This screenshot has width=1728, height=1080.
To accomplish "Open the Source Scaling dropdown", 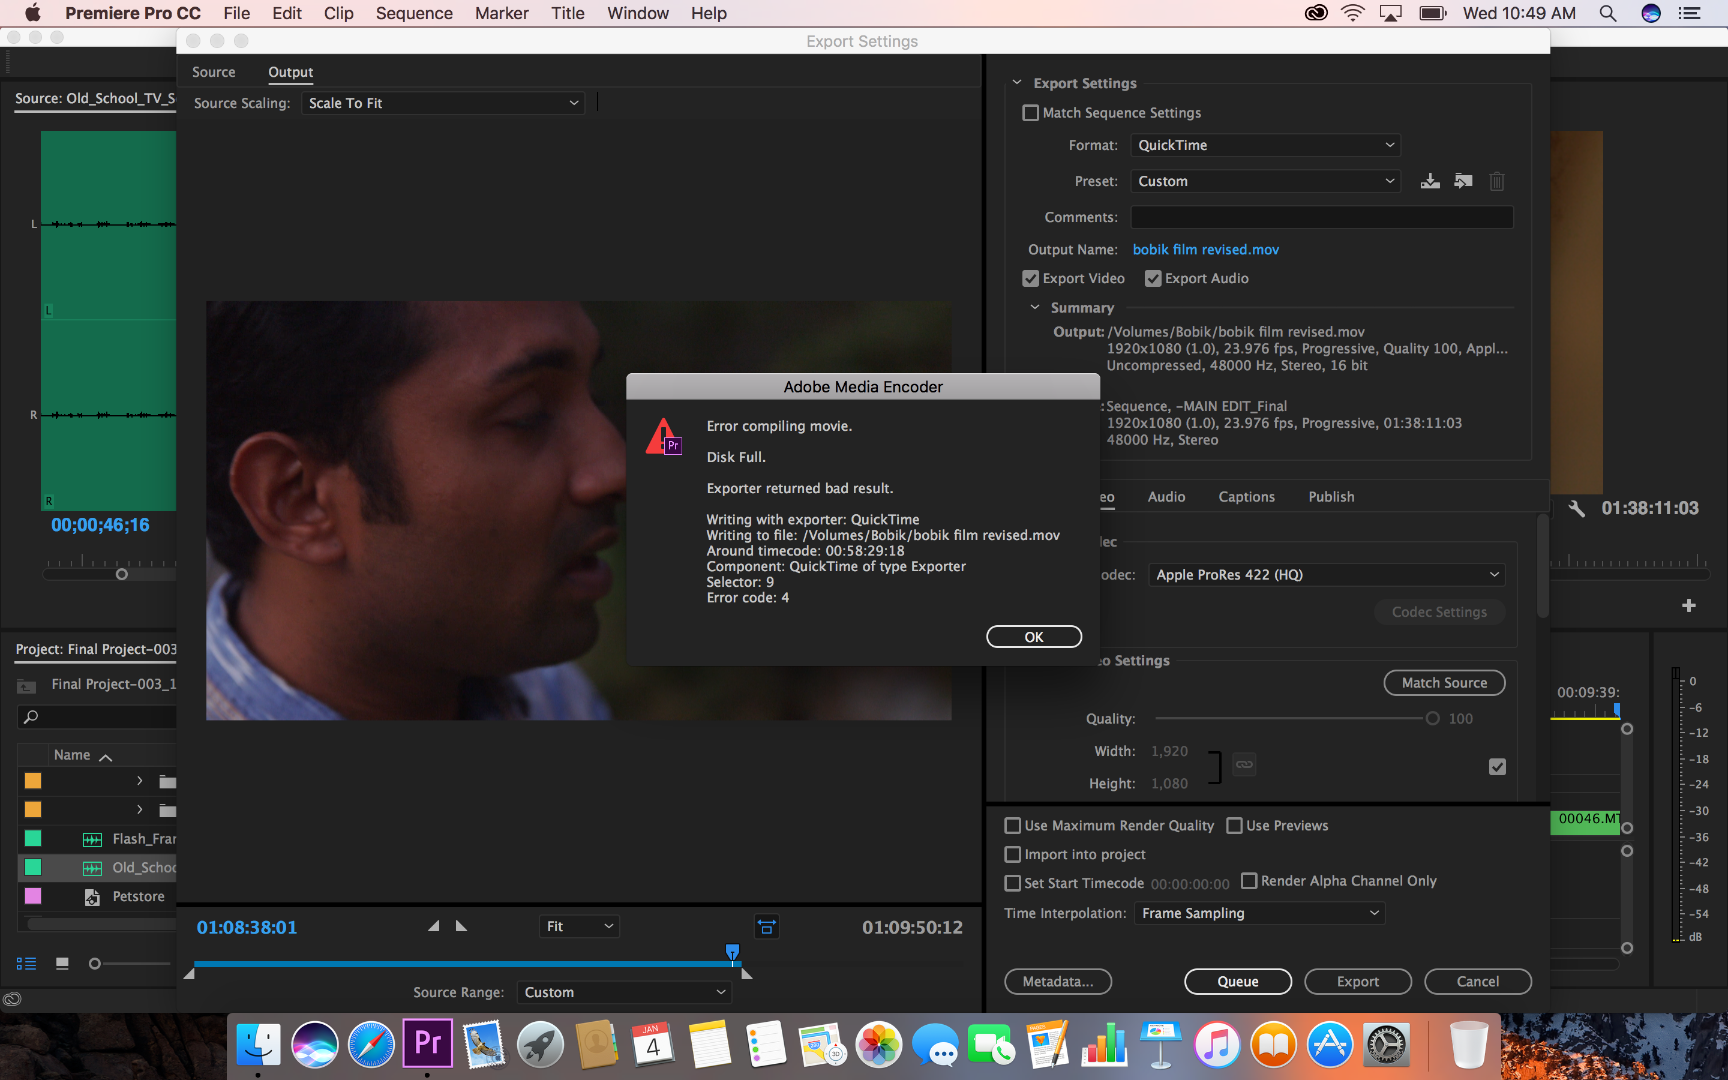I will pos(443,103).
